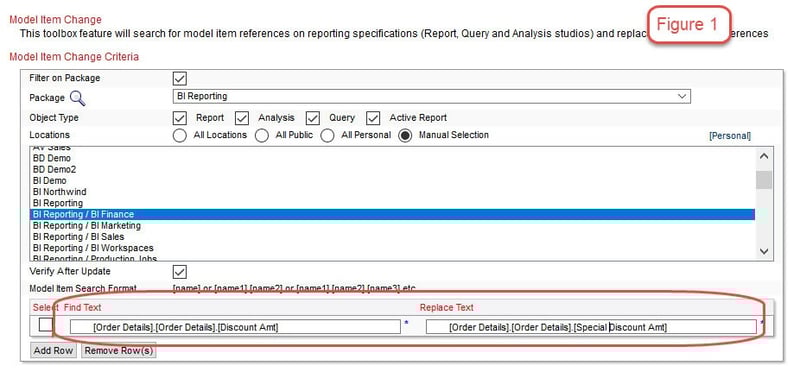This screenshot has height=372, width=800.
Task: Toggle the Verify After Update checkbox
Action: click(180, 271)
